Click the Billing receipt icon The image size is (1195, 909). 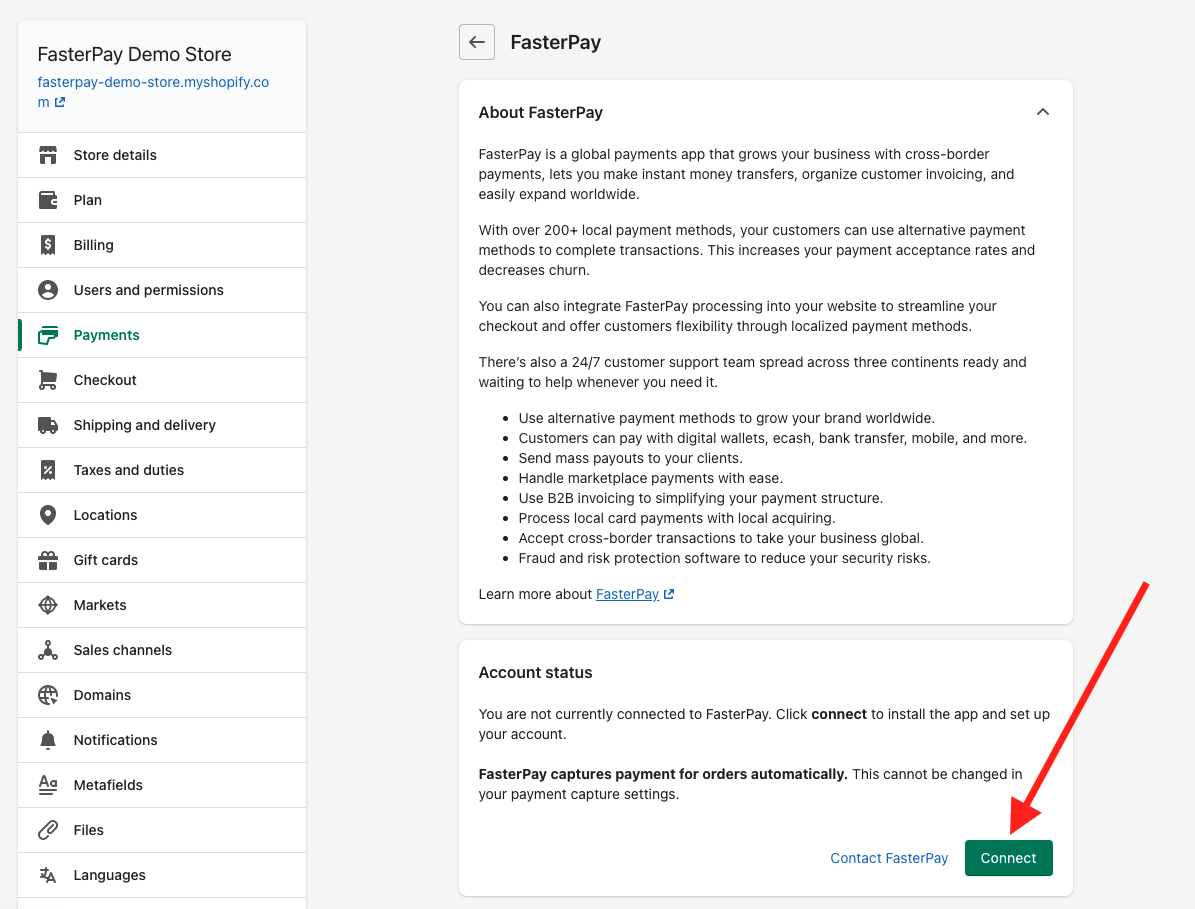click(x=48, y=245)
